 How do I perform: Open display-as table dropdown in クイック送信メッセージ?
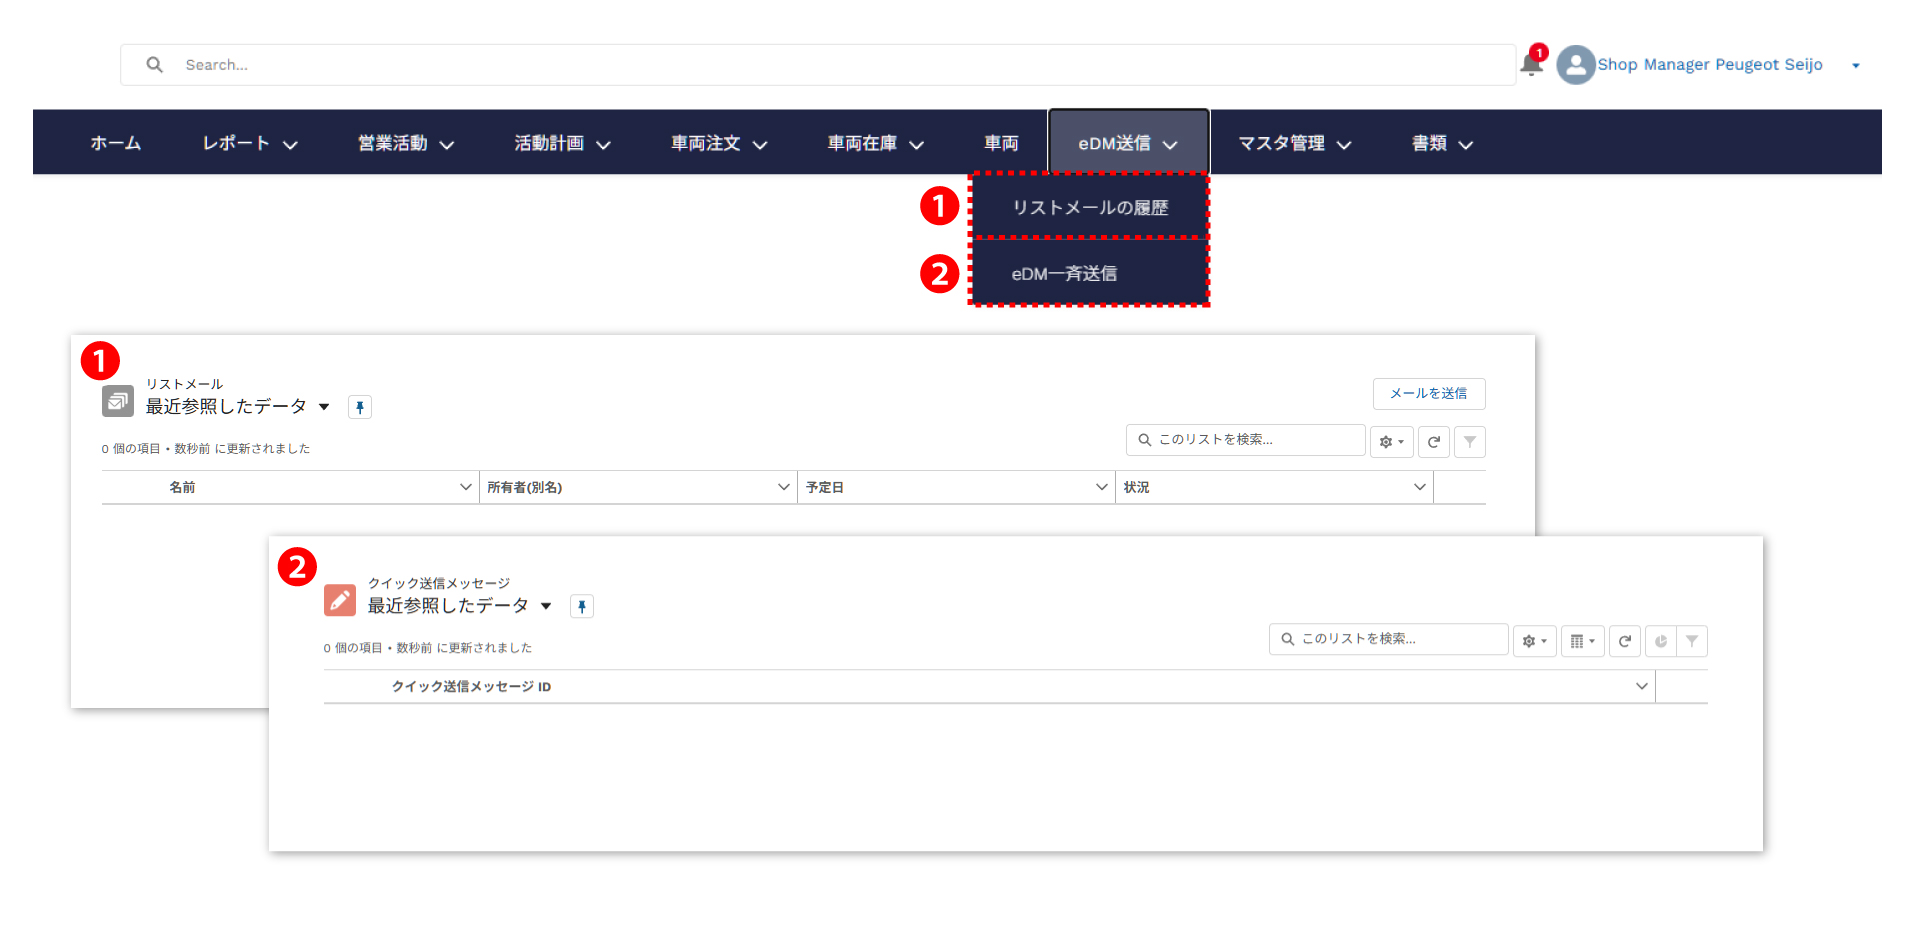pos(1582,641)
